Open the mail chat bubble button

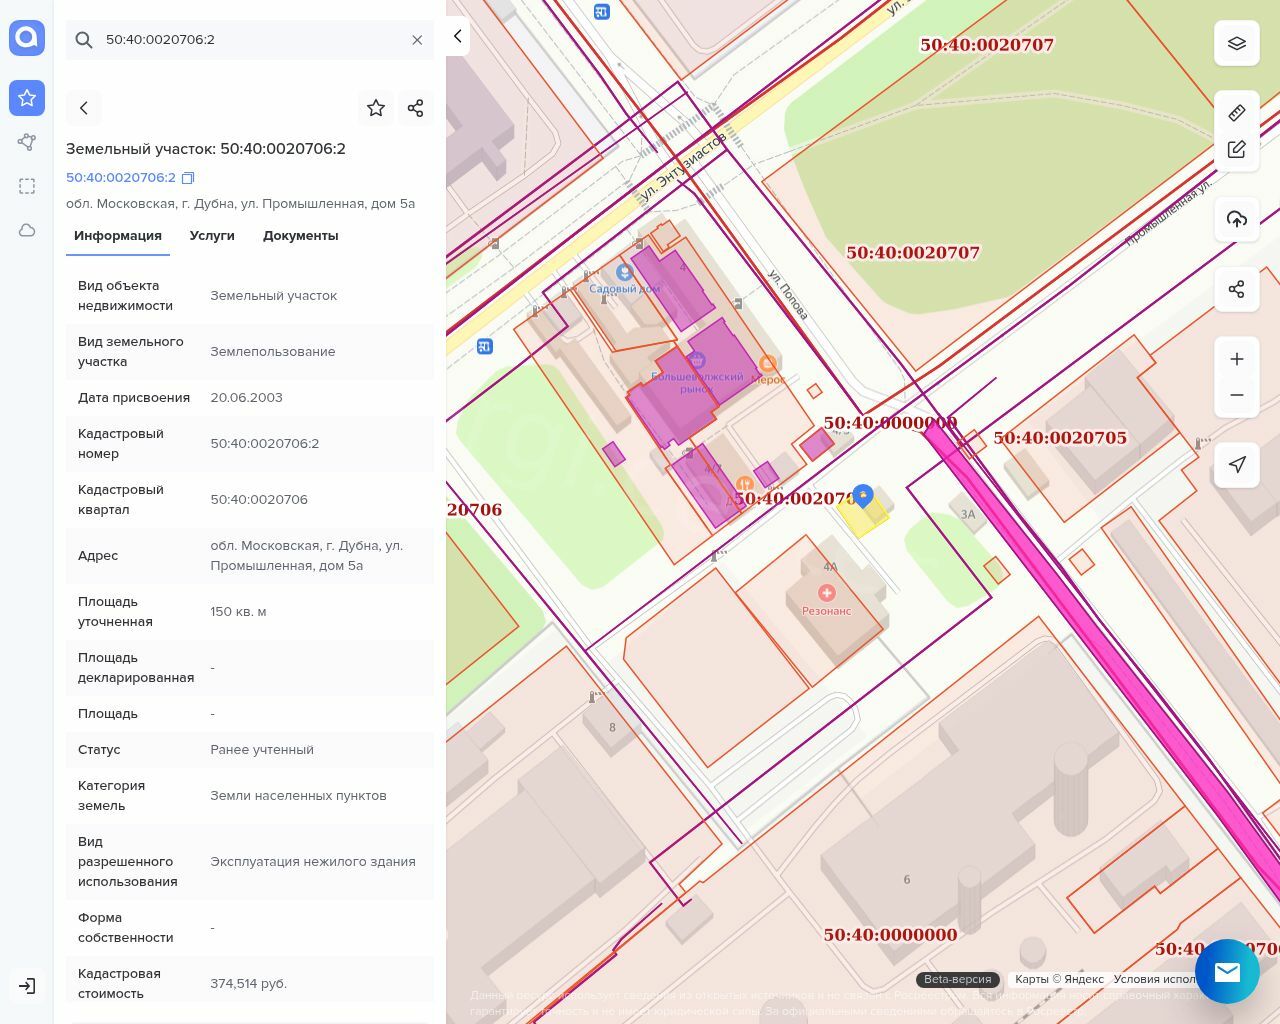point(1227,971)
